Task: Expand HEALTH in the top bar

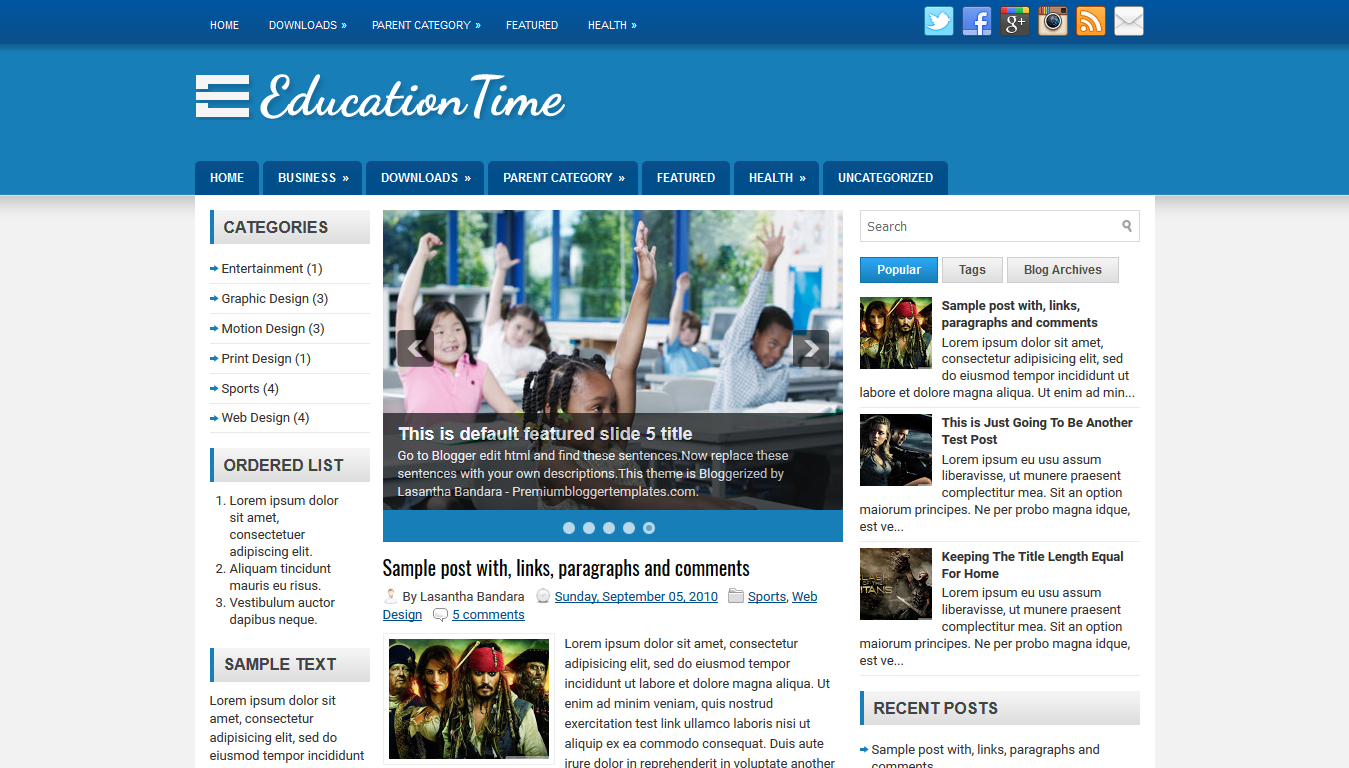Action: 612,25
